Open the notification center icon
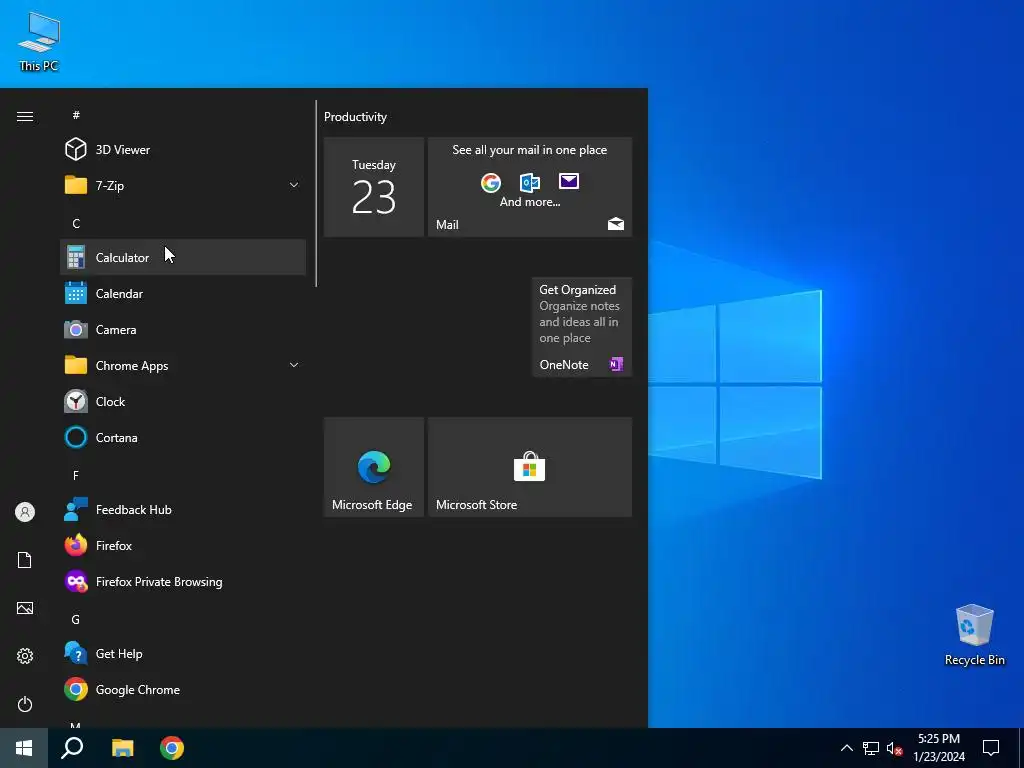The image size is (1024, 768). click(x=991, y=748)
